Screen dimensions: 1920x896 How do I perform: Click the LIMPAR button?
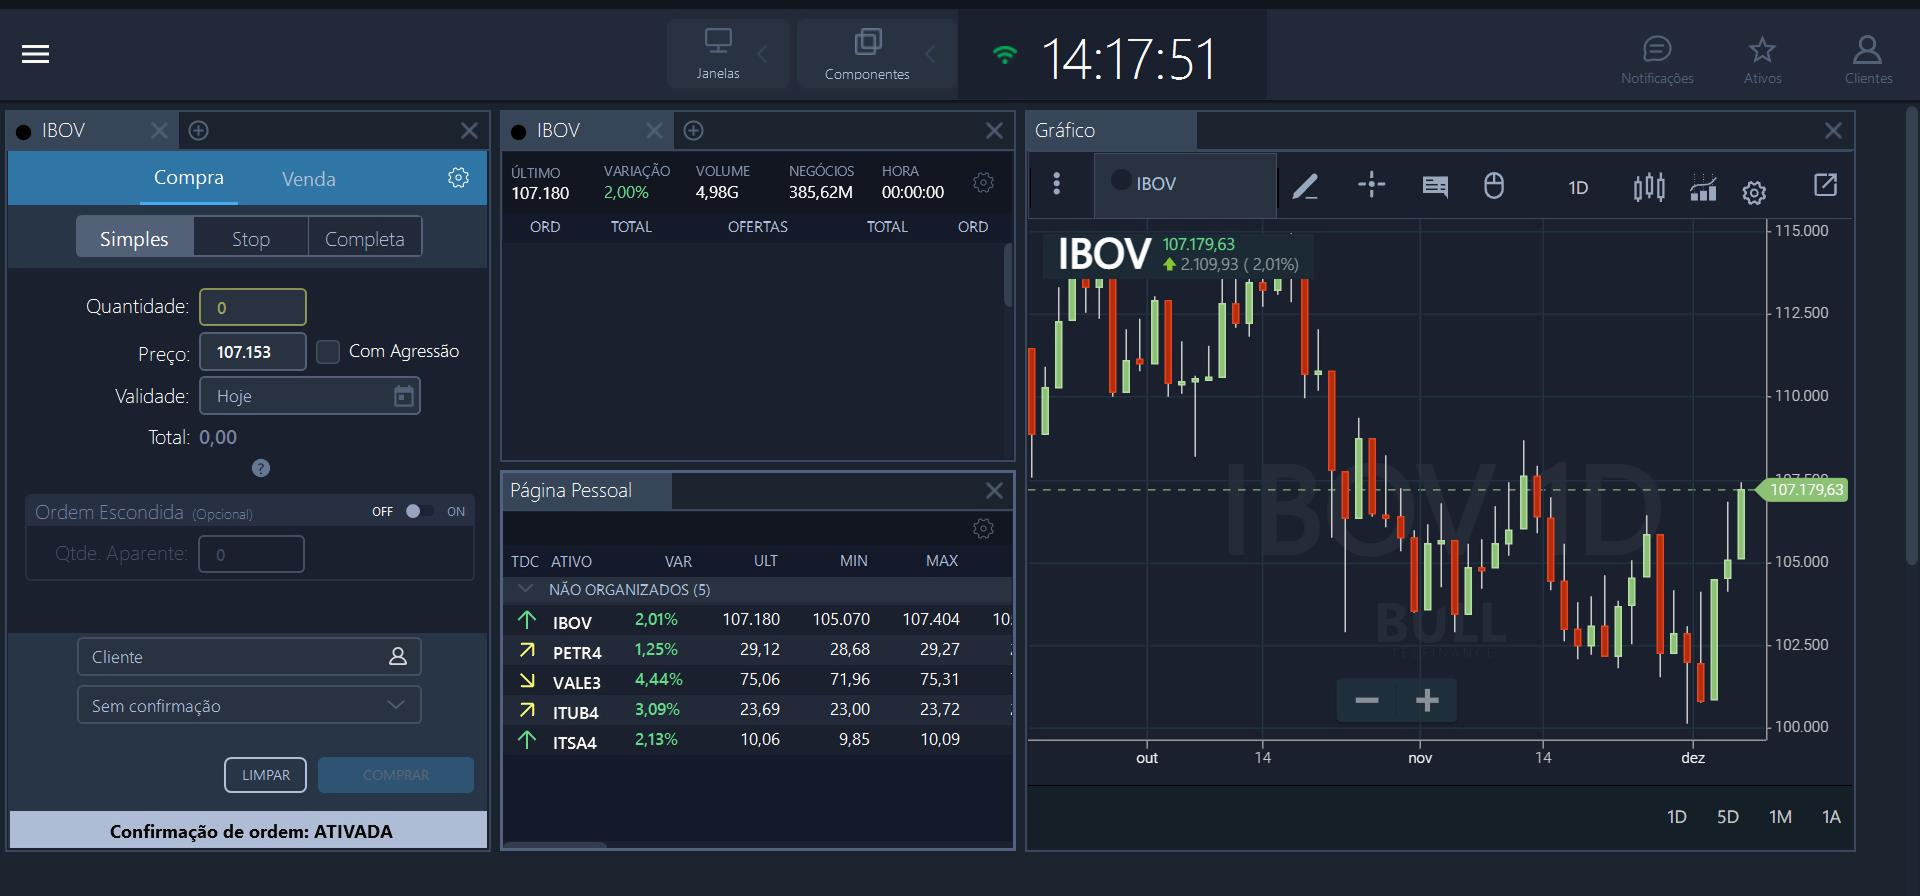point(265,775)
